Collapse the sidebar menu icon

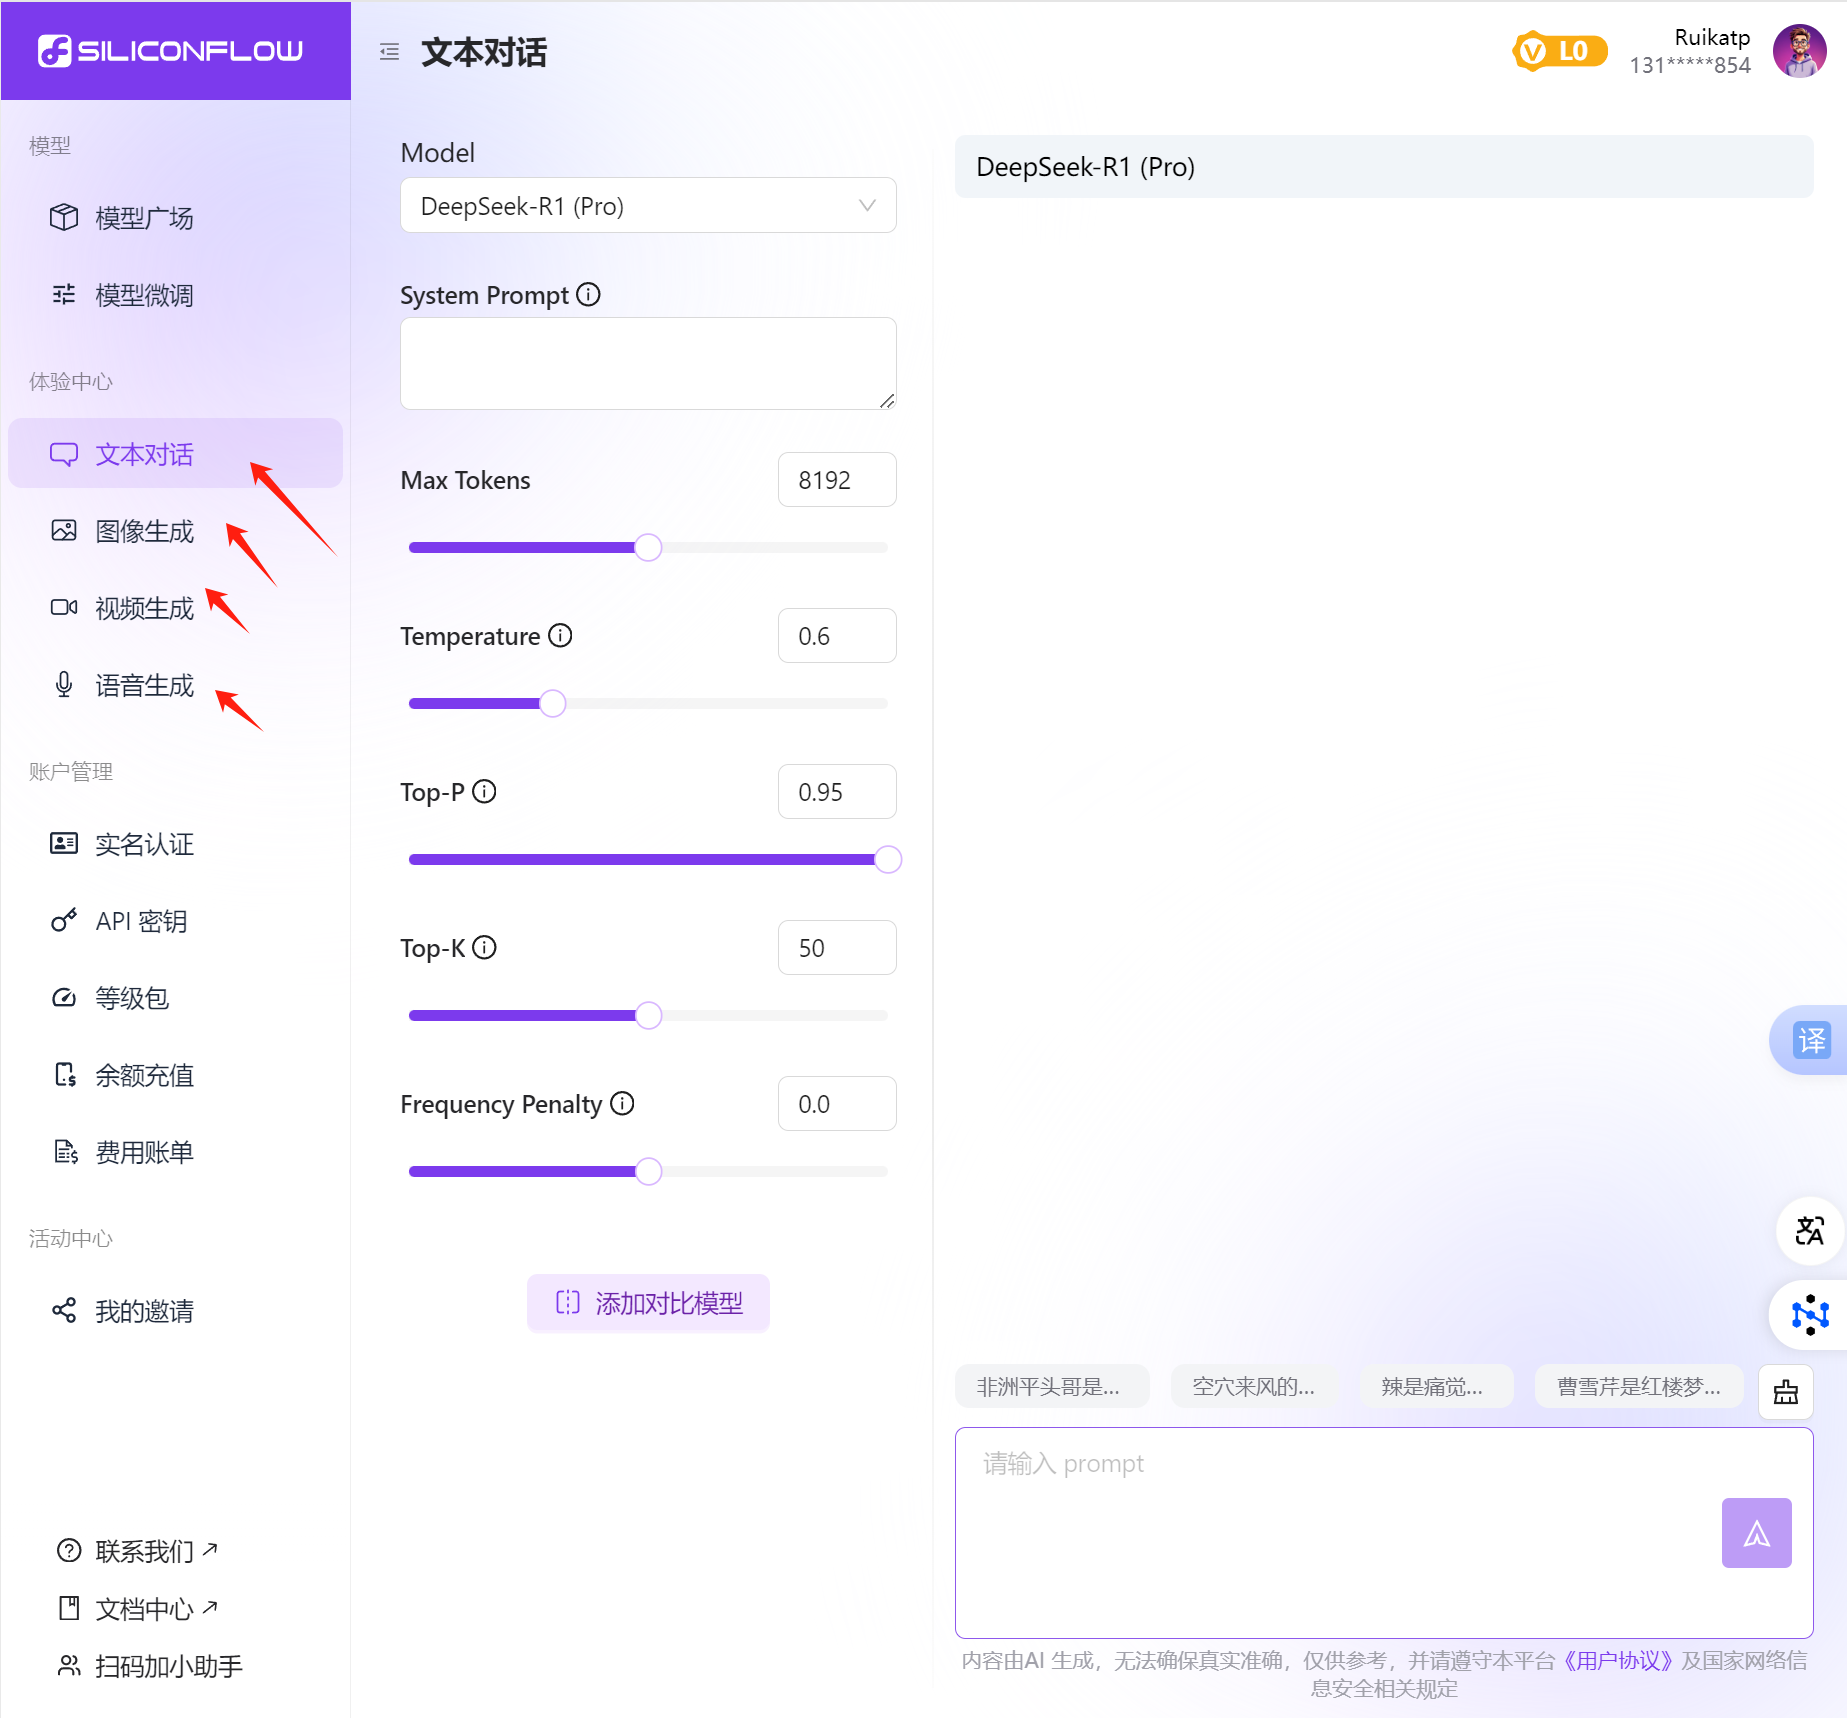click(x=389, y=52)
